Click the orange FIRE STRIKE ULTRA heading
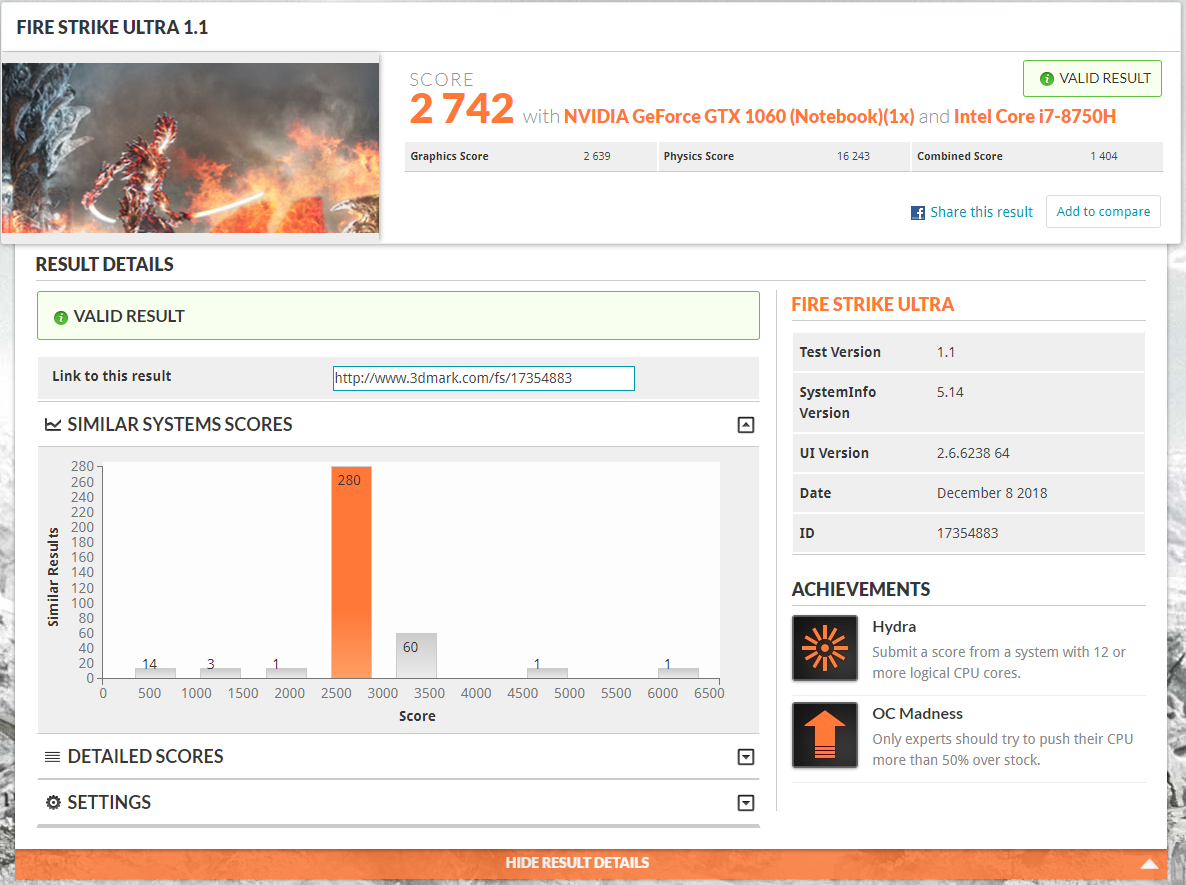This screenshot has height=885, width=1186. point(873,305)
